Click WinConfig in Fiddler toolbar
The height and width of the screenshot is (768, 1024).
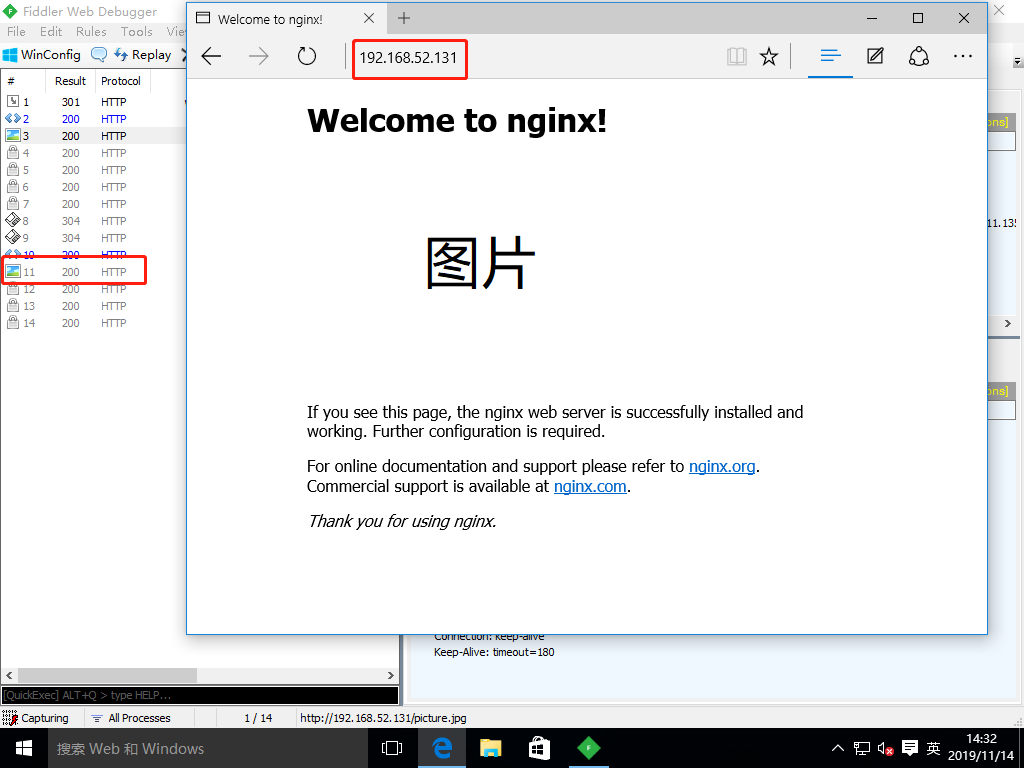42,55
